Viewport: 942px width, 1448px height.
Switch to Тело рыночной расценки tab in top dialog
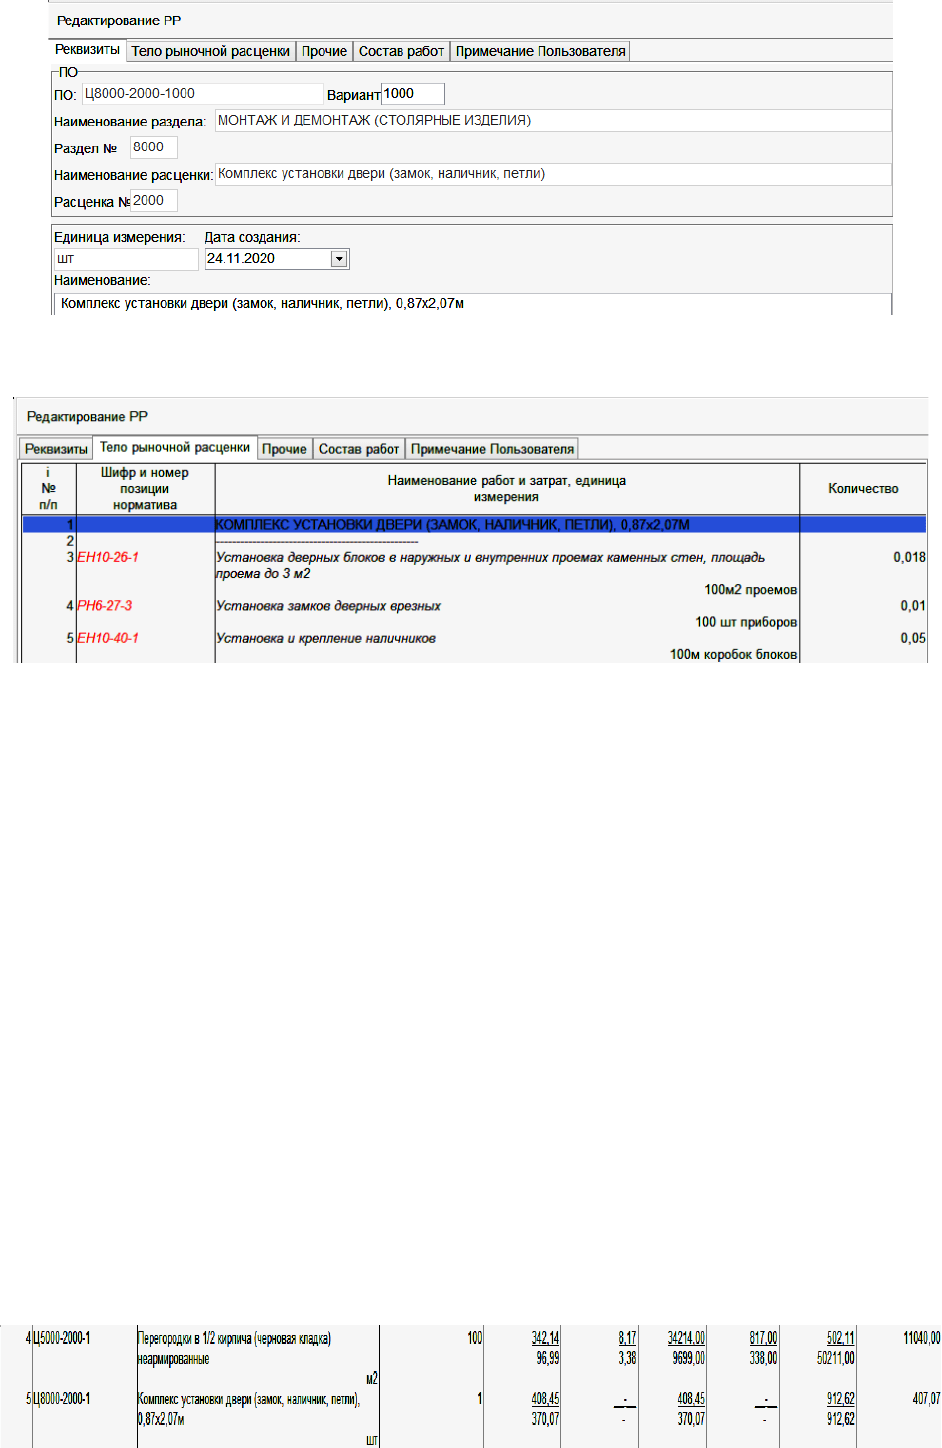tap(211, 51)
